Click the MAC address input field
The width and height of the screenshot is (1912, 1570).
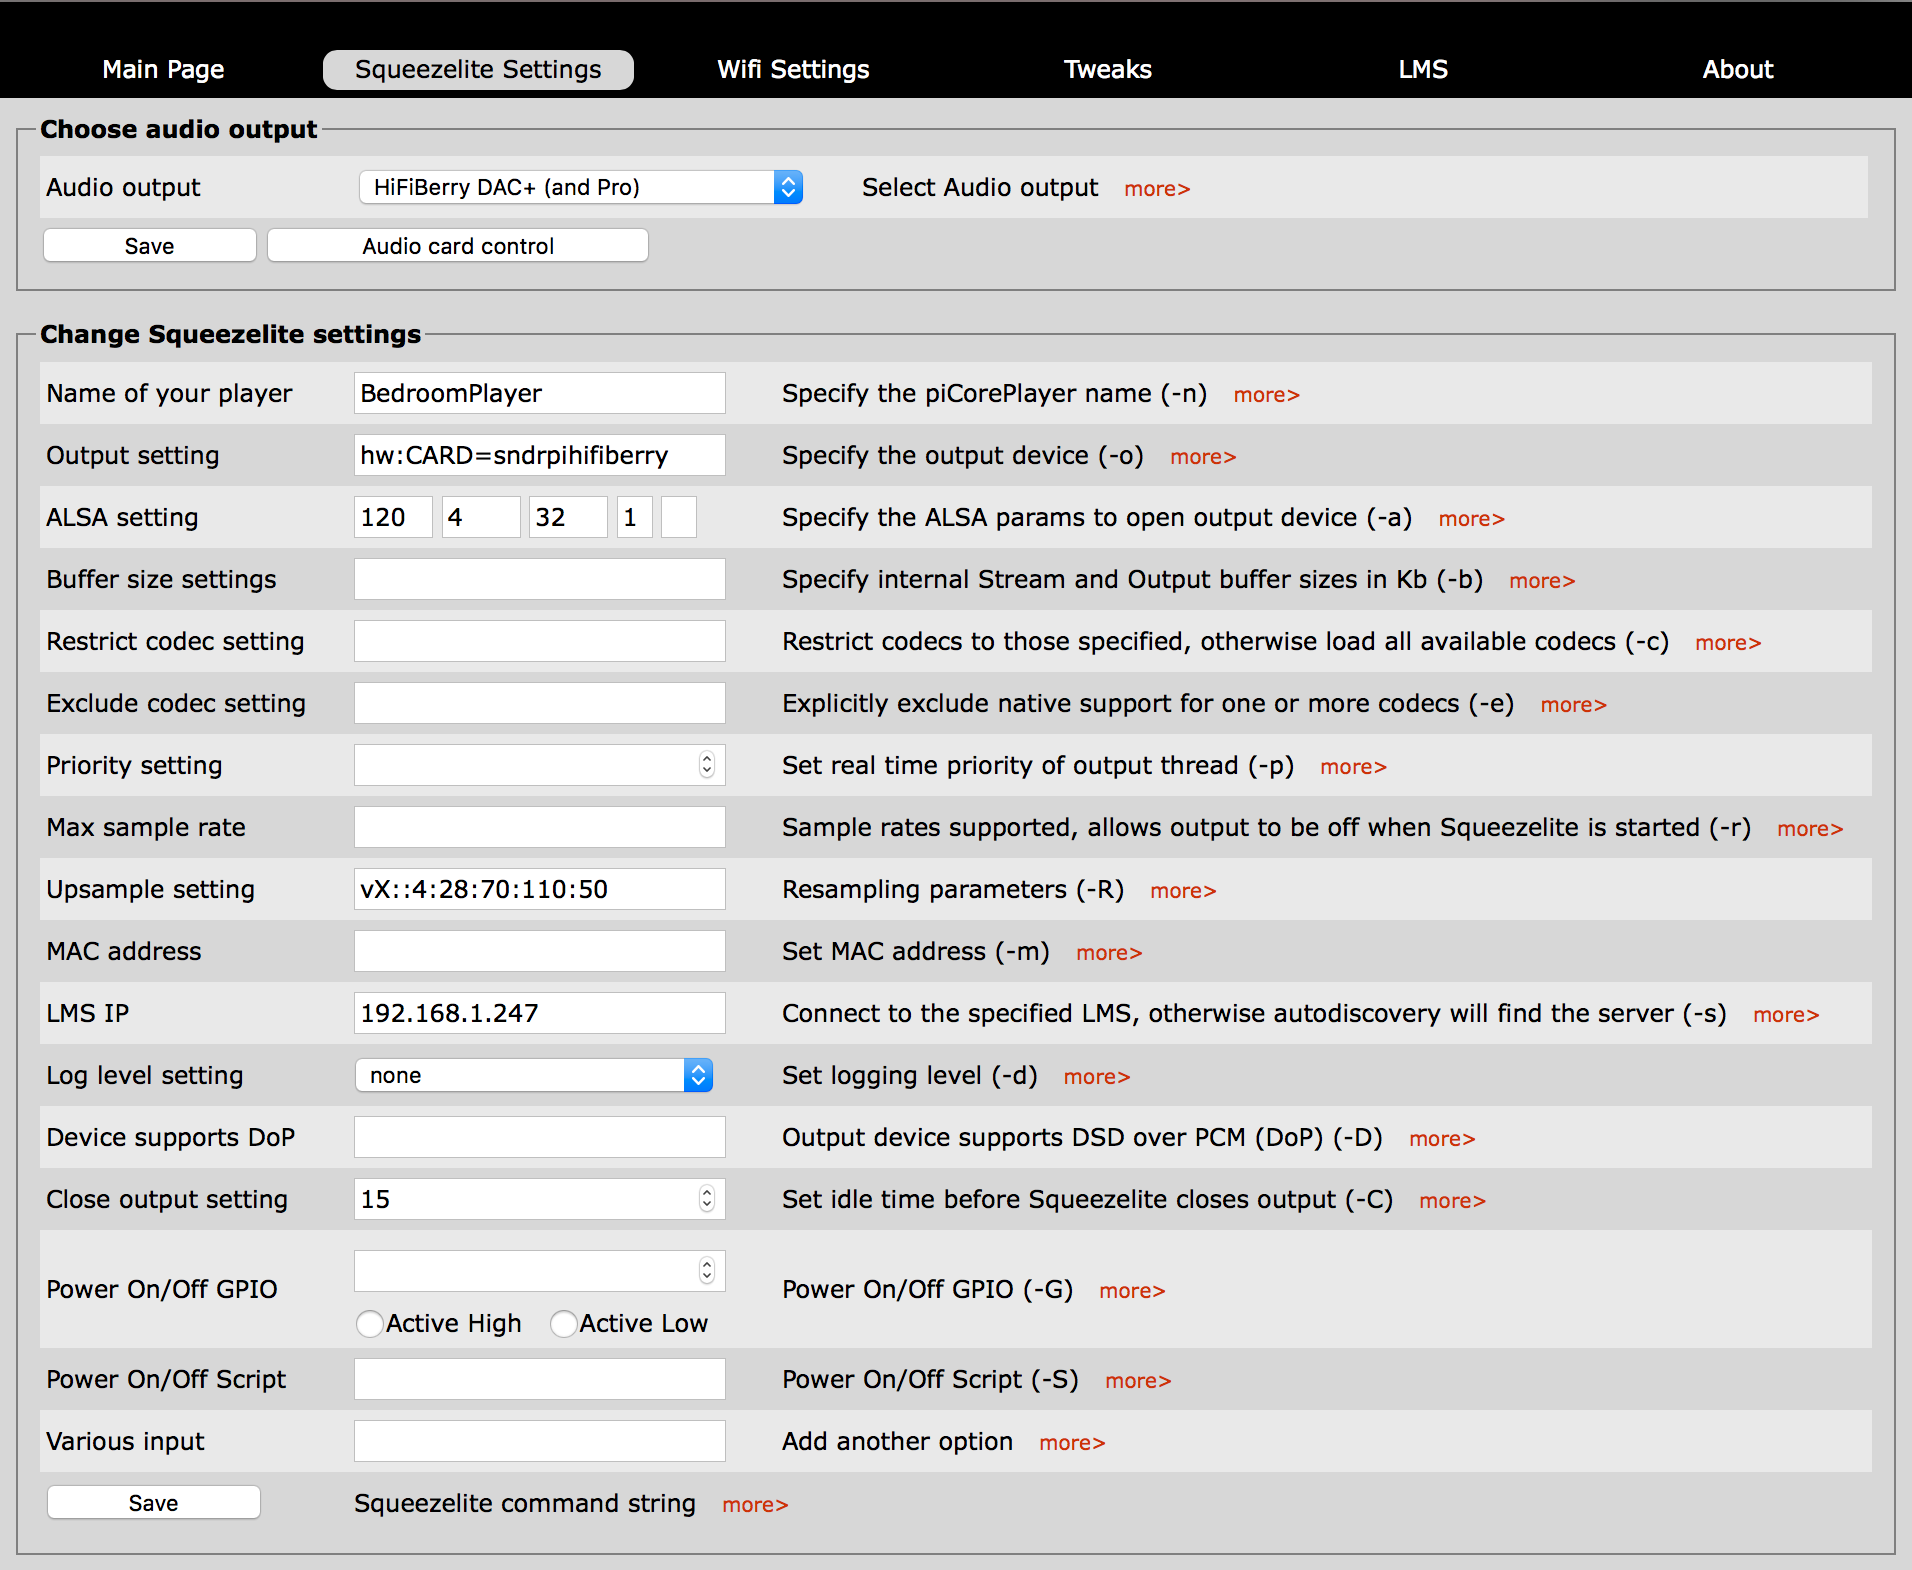pyautogui.click(x=540, y=951)
